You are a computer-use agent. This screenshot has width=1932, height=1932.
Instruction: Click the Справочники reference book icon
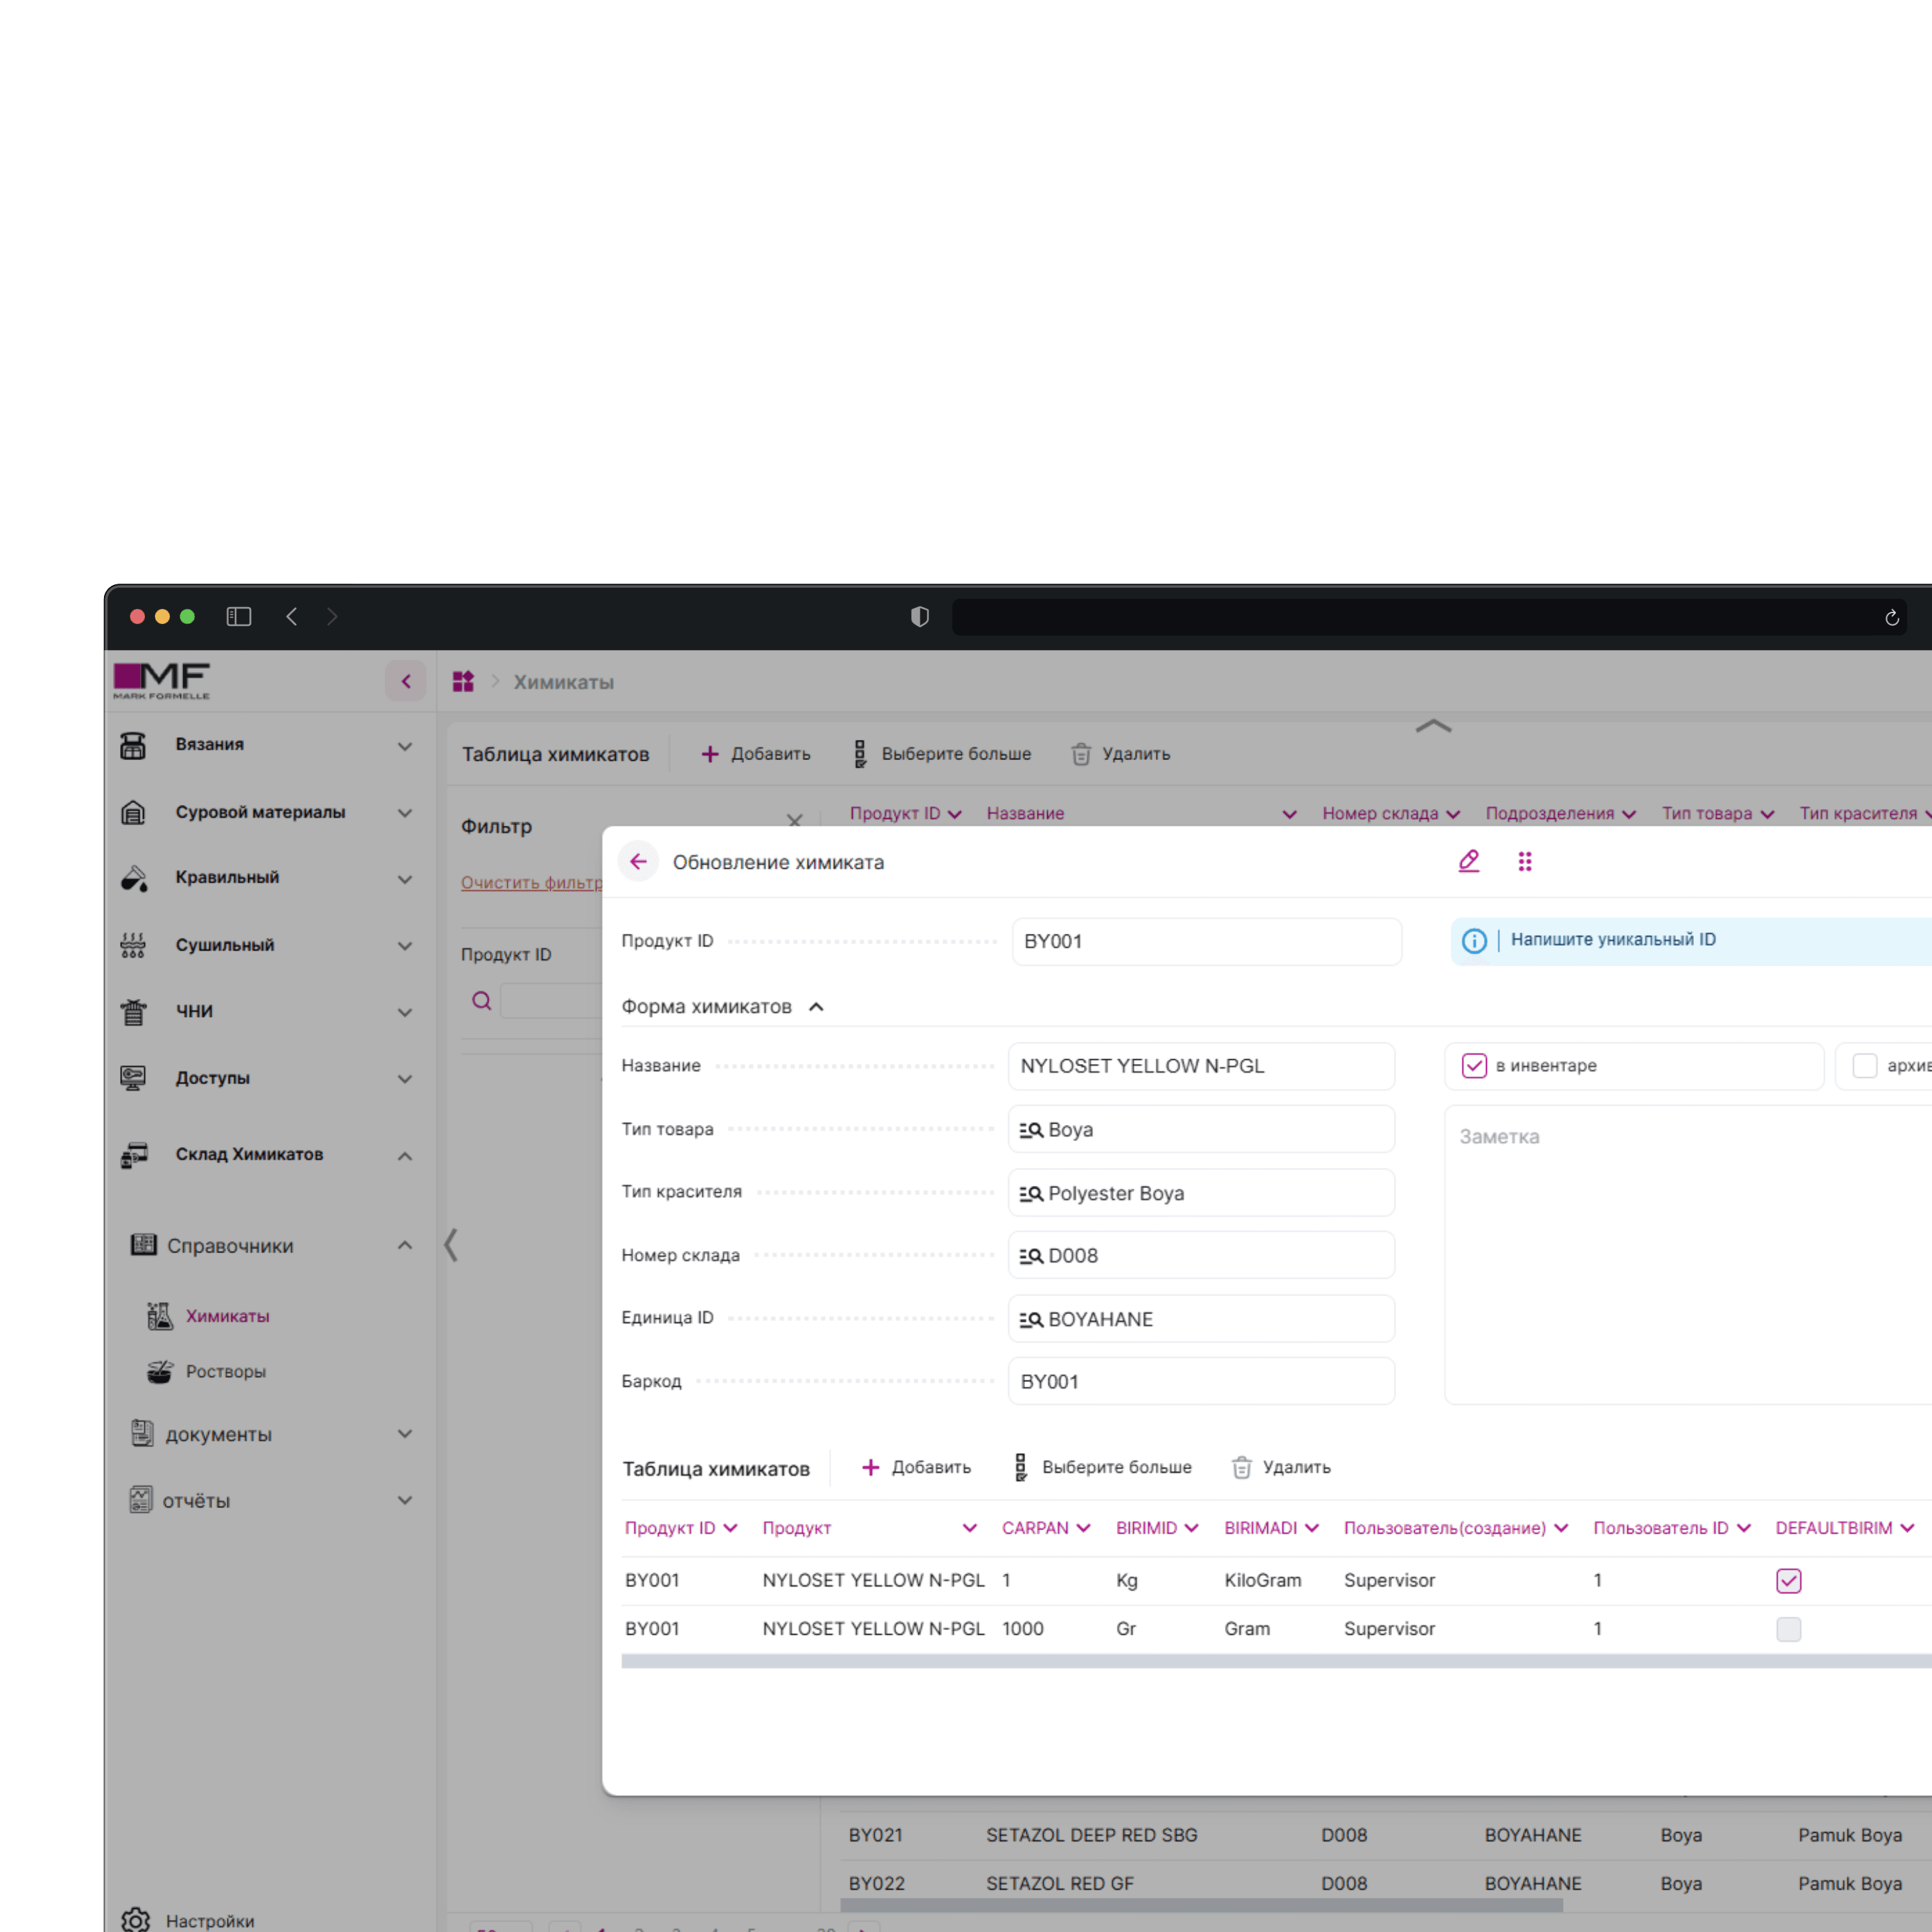point(144,1244)
